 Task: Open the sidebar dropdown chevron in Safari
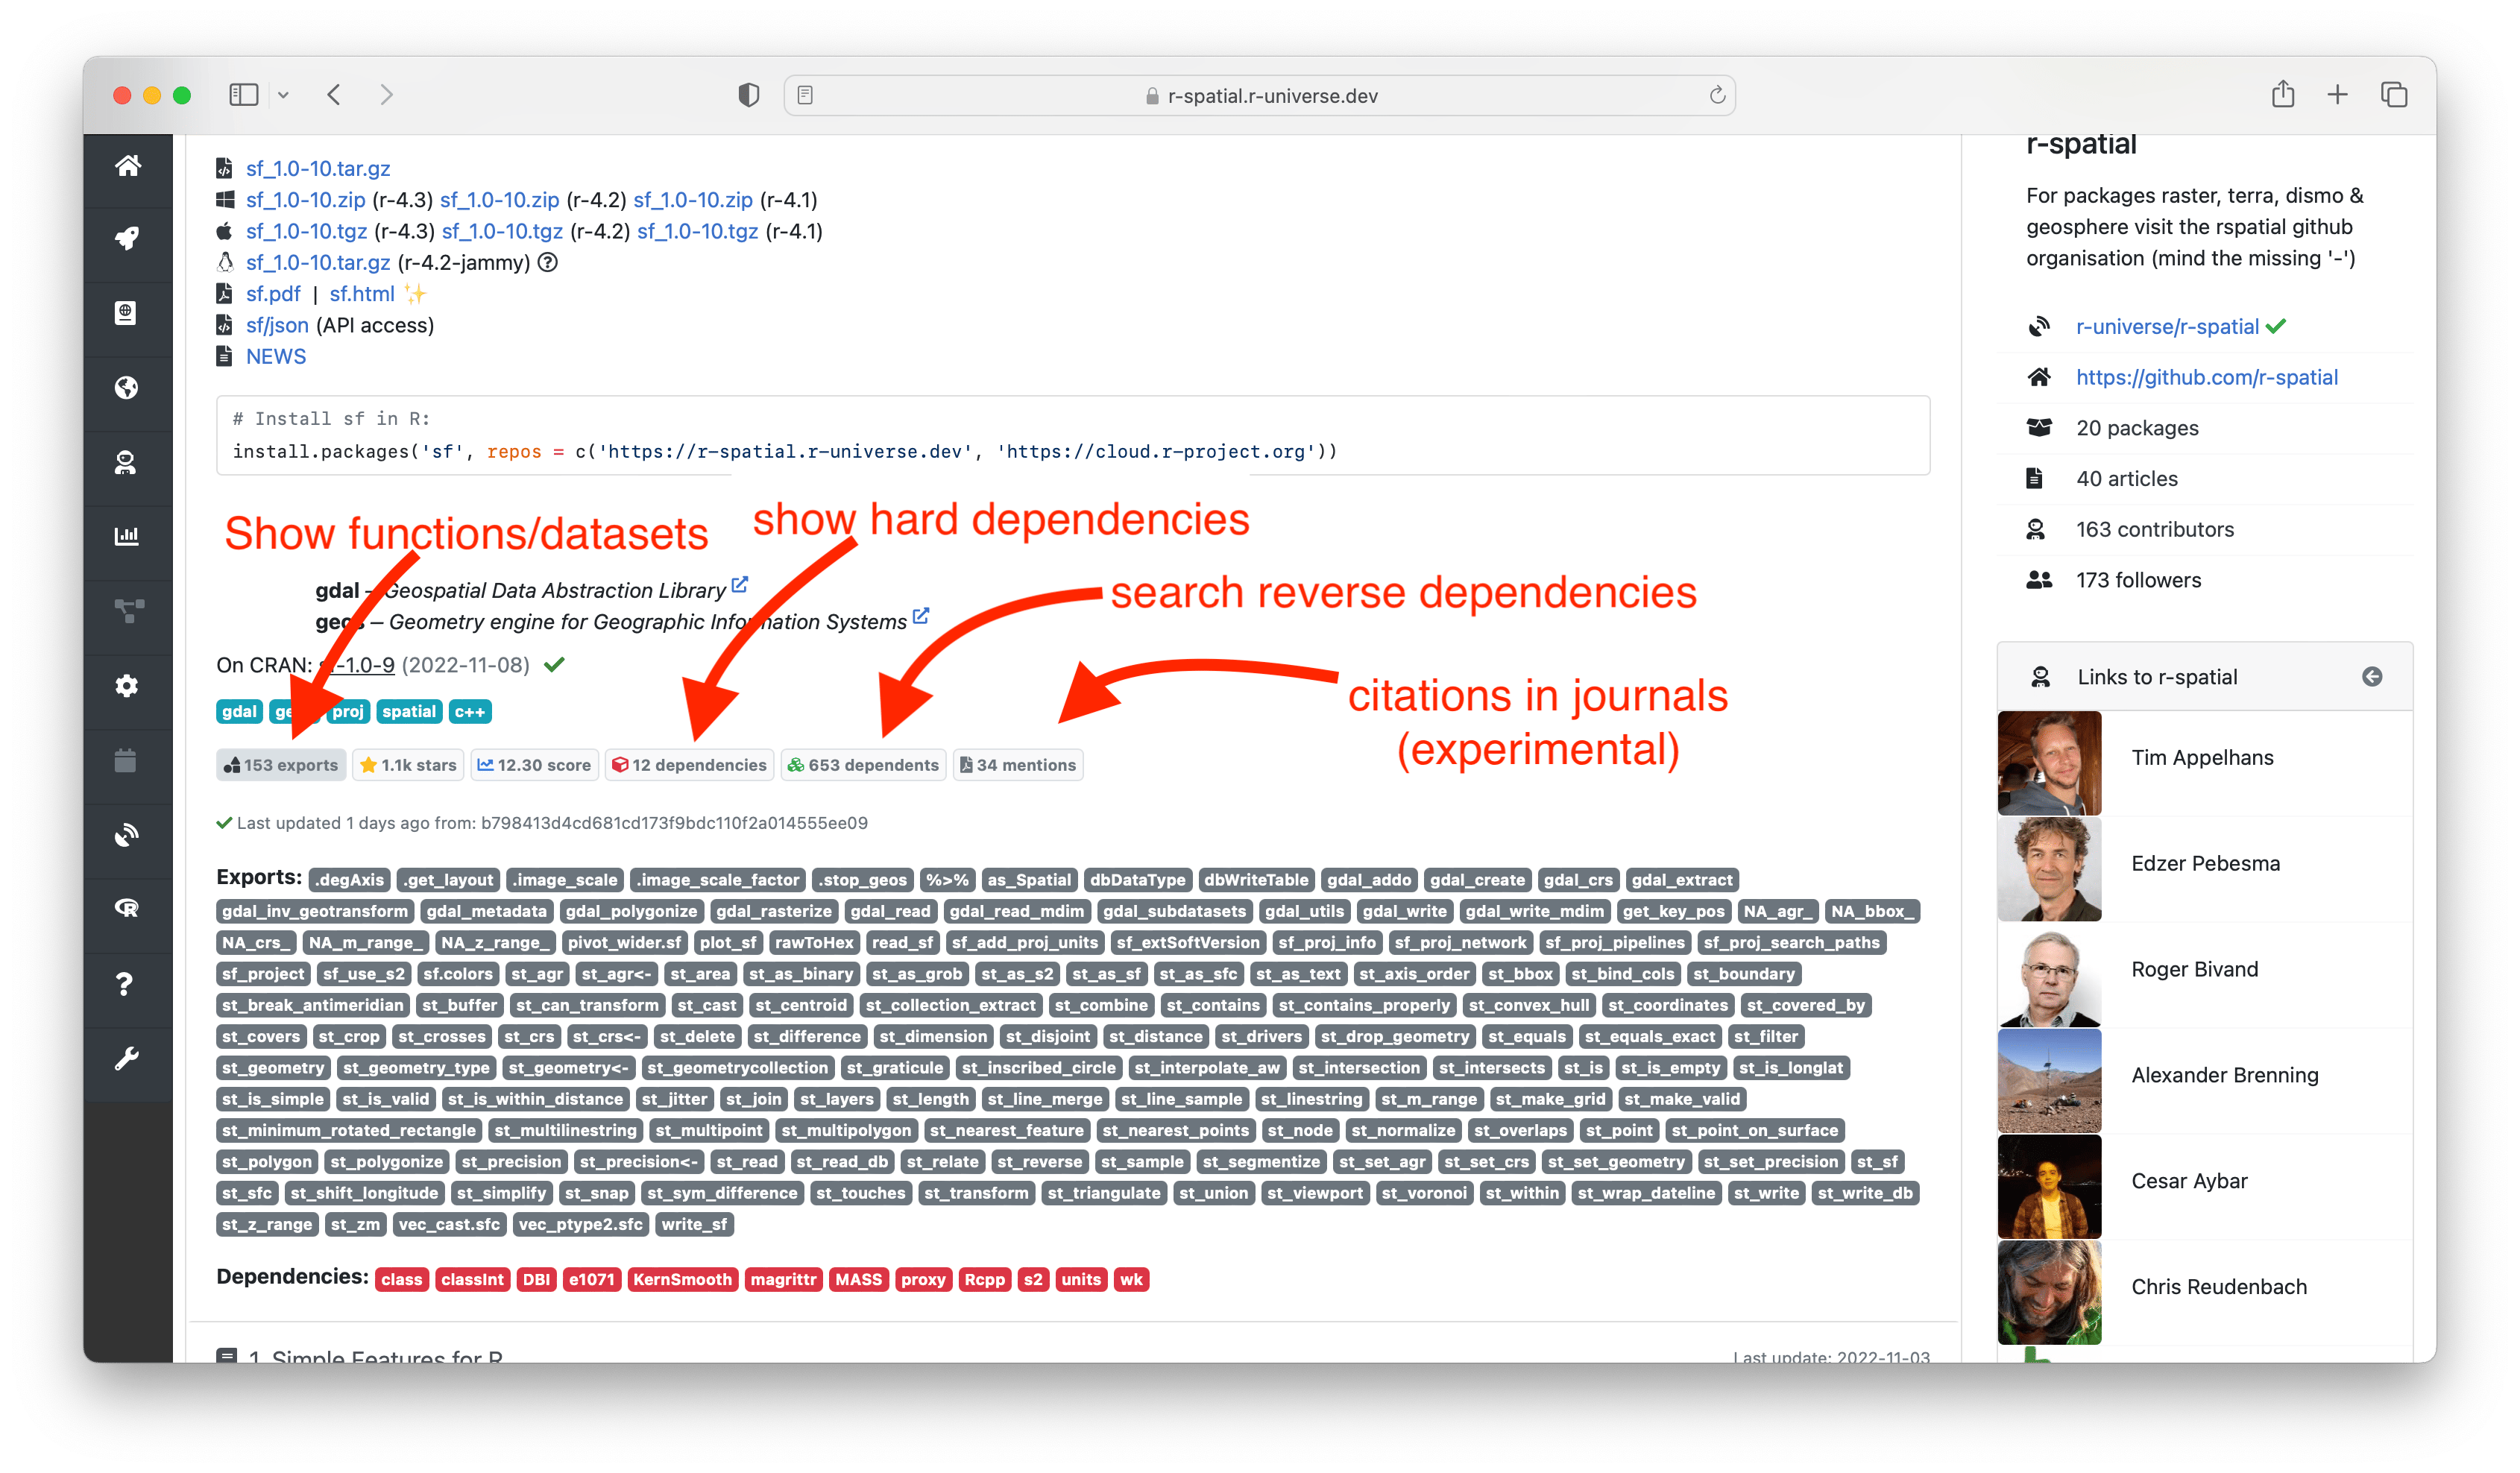283,95
